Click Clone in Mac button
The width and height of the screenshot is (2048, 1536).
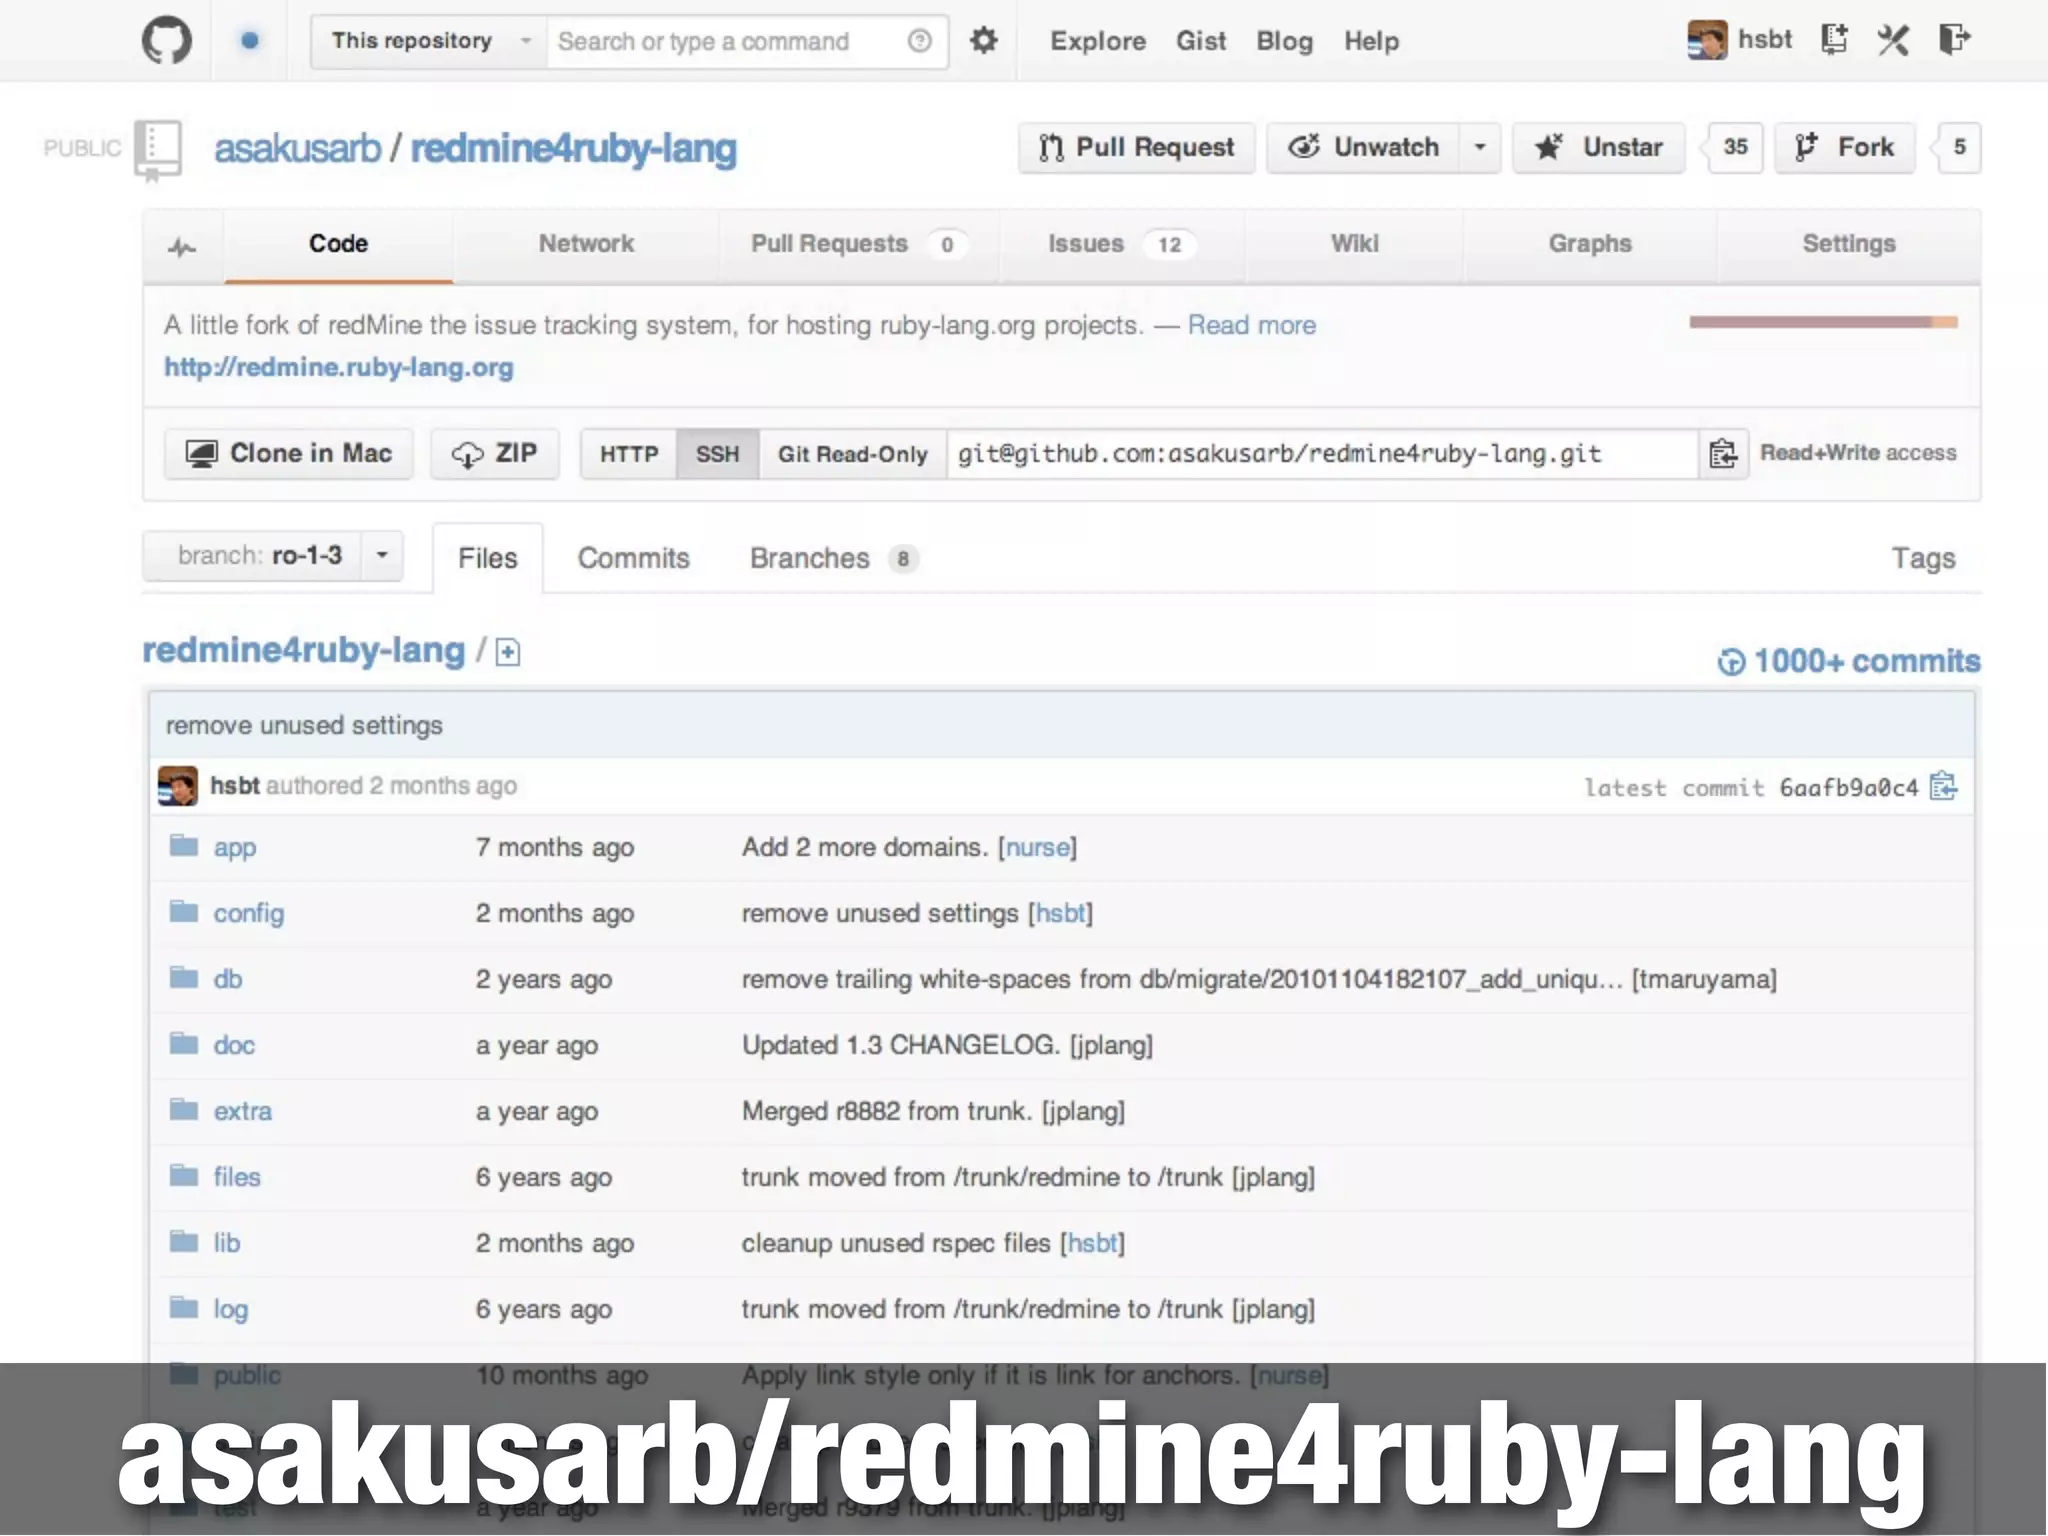point(289,454)
